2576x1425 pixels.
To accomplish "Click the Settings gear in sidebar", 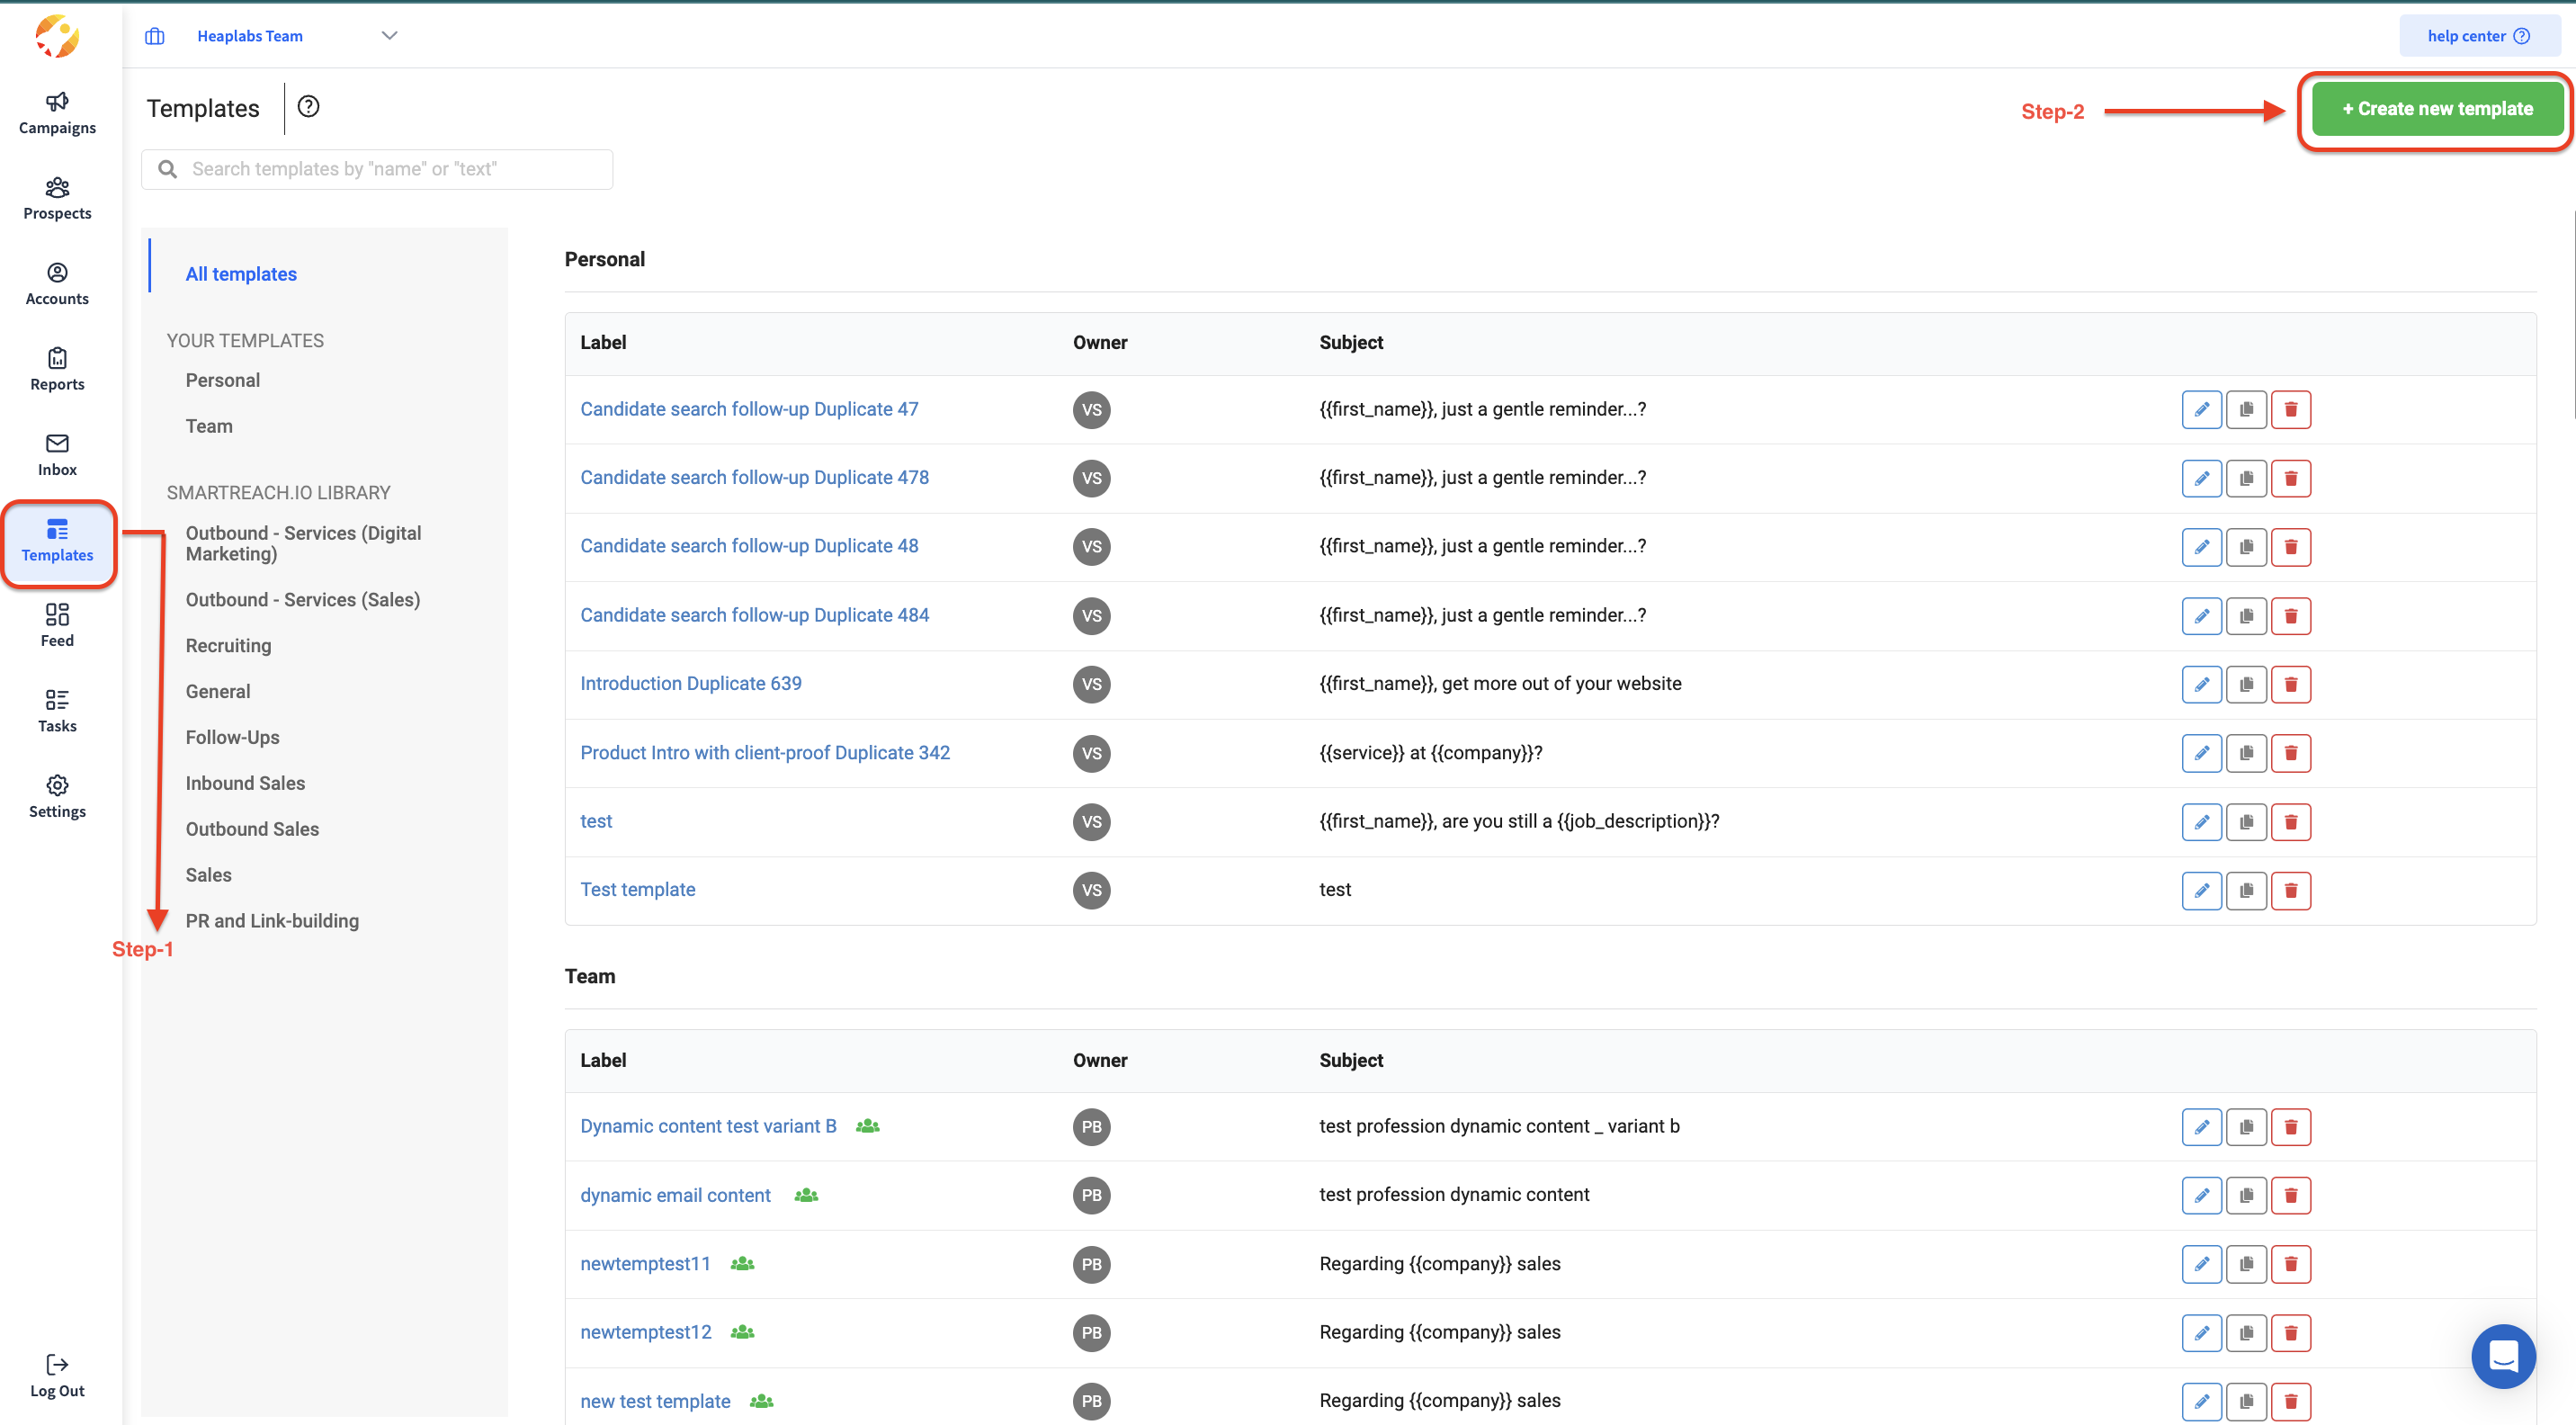I will tap(57, 796).
